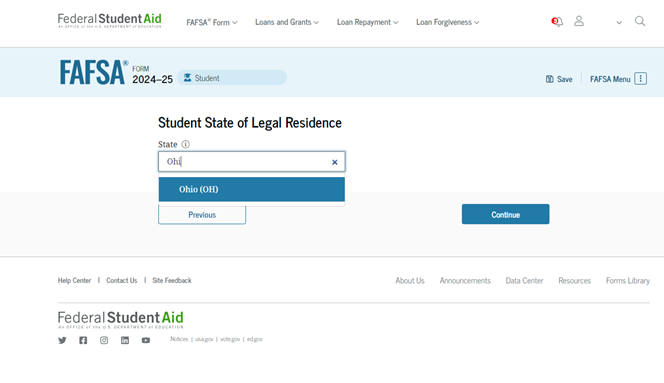This screenshot has width=664, height=383.
Task: Expand the Loan Repayment menu
Action: 367,22
